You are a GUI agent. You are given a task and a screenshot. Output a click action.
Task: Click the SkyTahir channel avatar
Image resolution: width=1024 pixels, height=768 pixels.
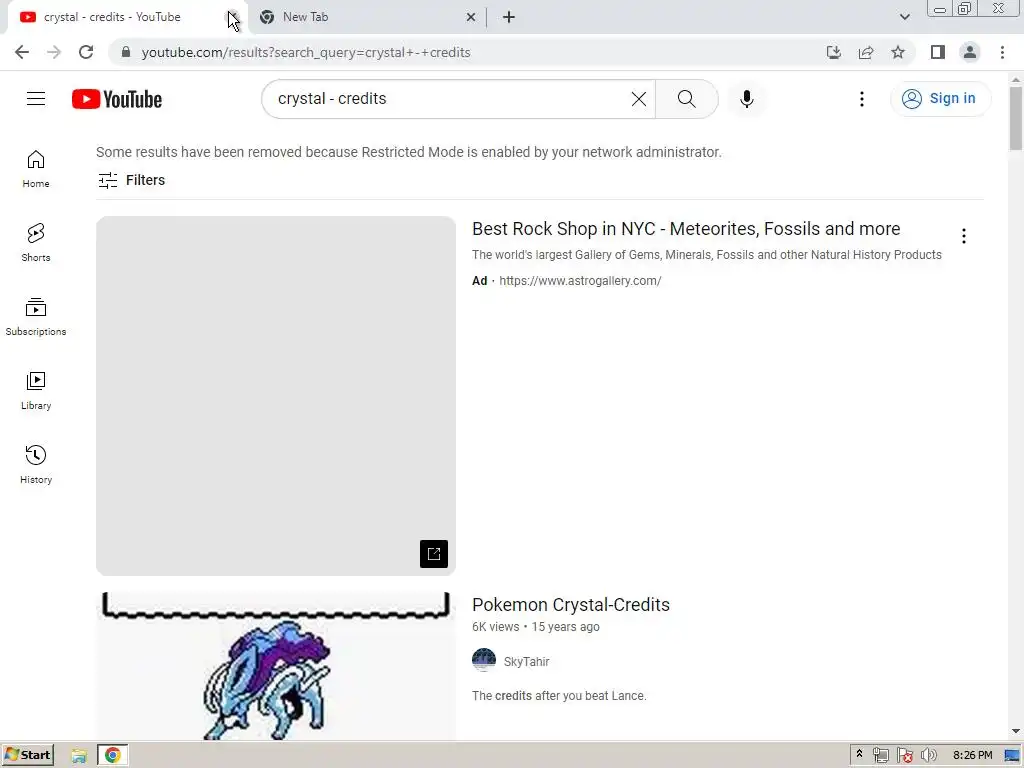tap(484, 660)
